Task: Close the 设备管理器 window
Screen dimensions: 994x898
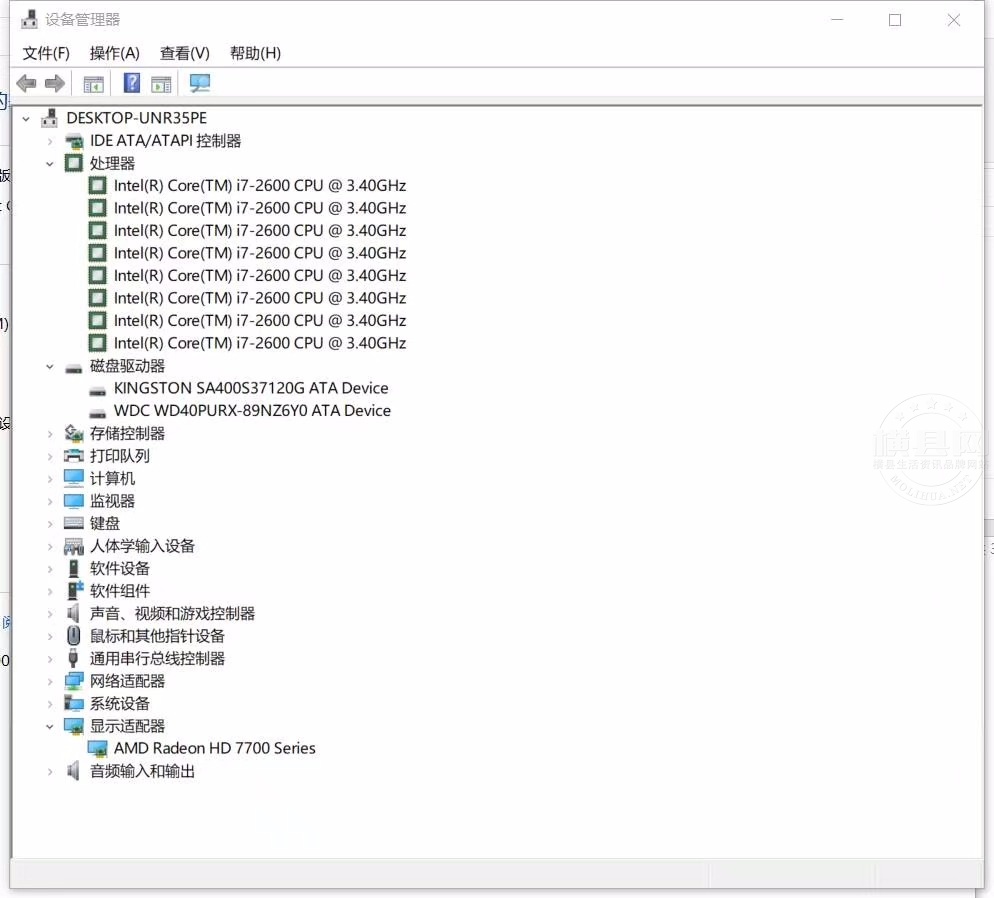Action: [953, 20]
